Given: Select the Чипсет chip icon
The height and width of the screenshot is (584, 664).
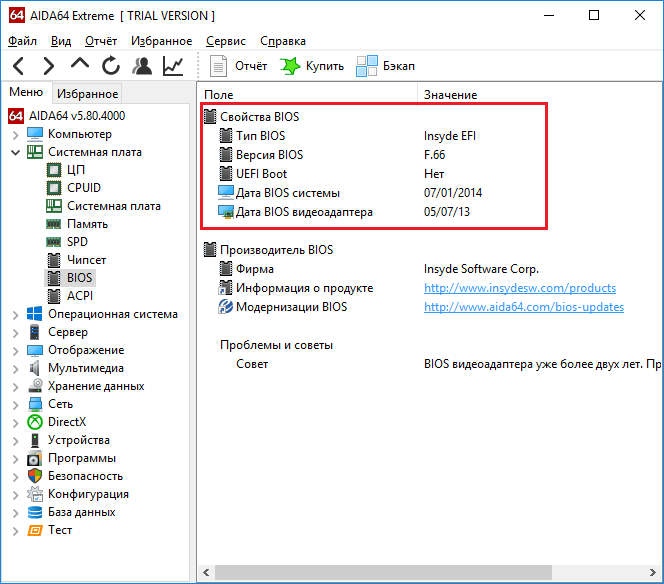Looking at the screenshot, I should pyautogui.click(x=54, y=260).
